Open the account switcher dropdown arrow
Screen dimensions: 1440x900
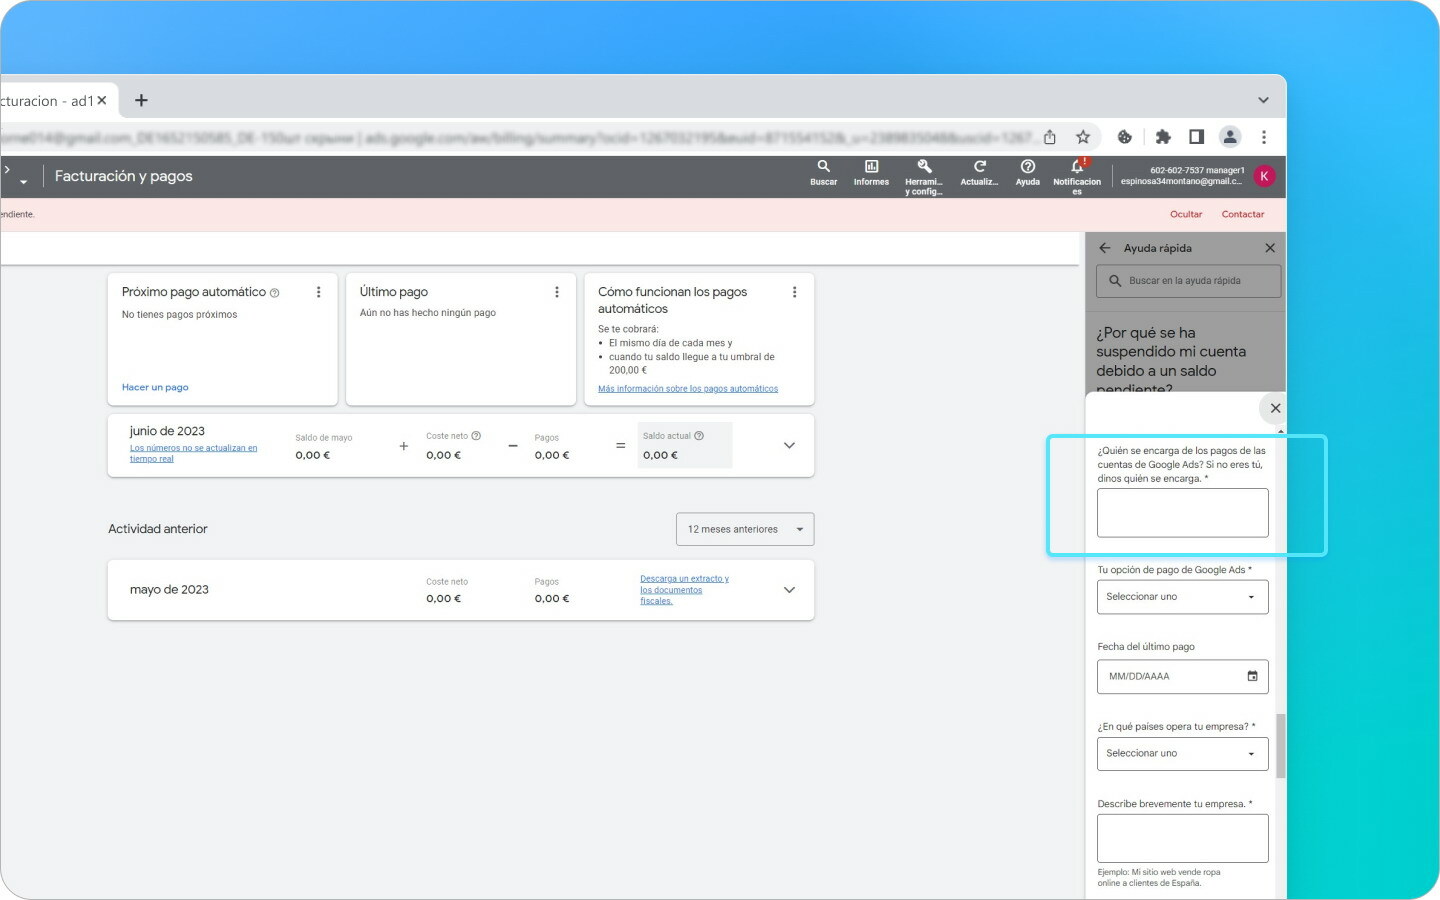23,182
